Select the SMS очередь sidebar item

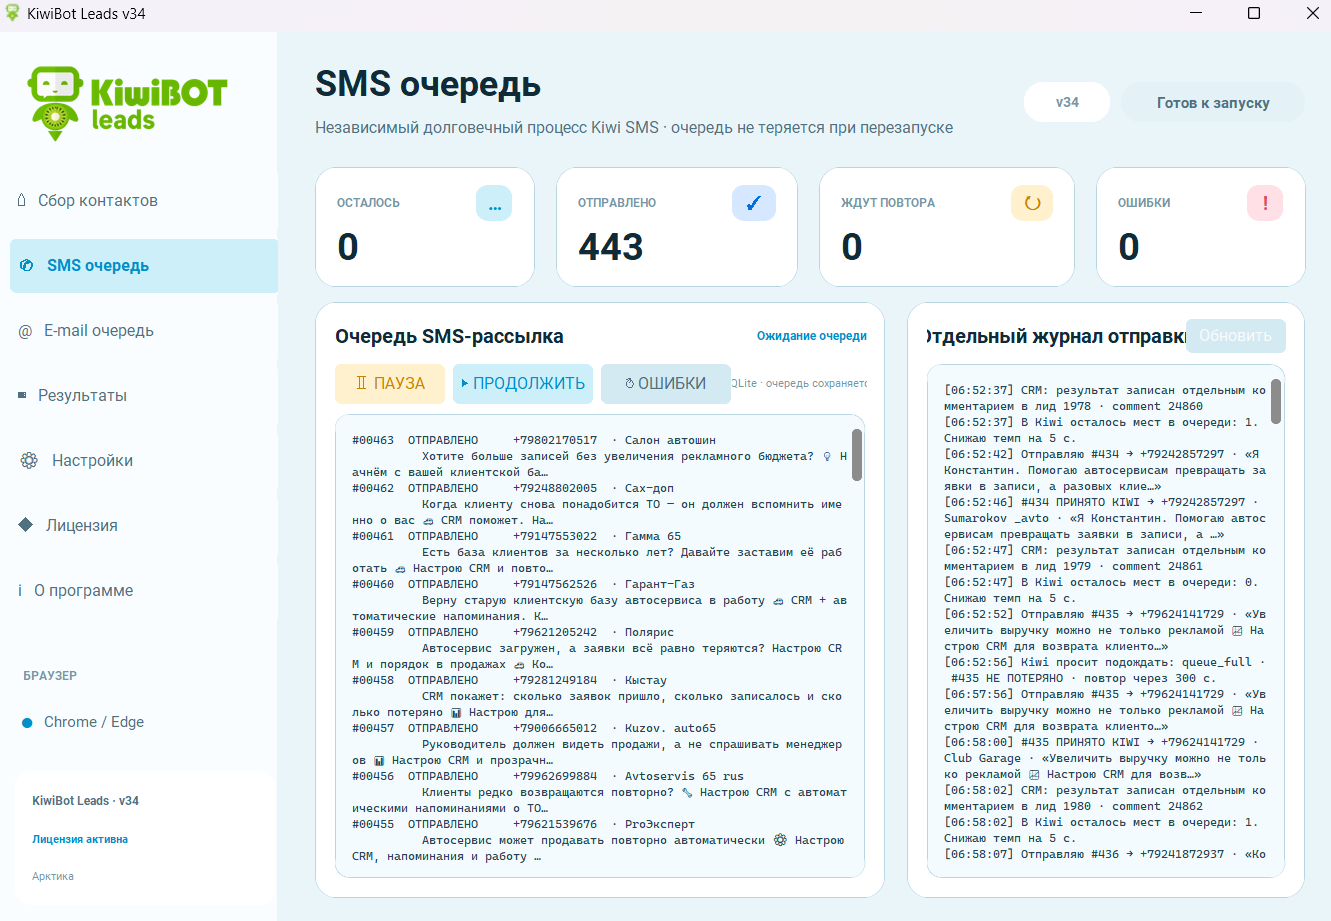pos(144,265)
